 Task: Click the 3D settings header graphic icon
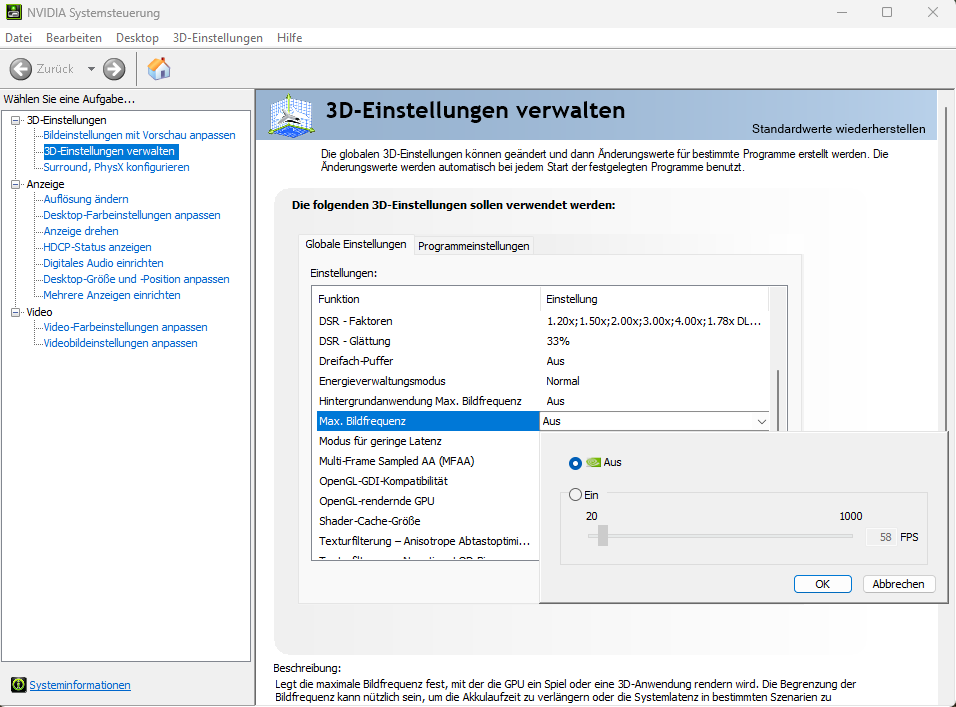[x=291, y=115]
